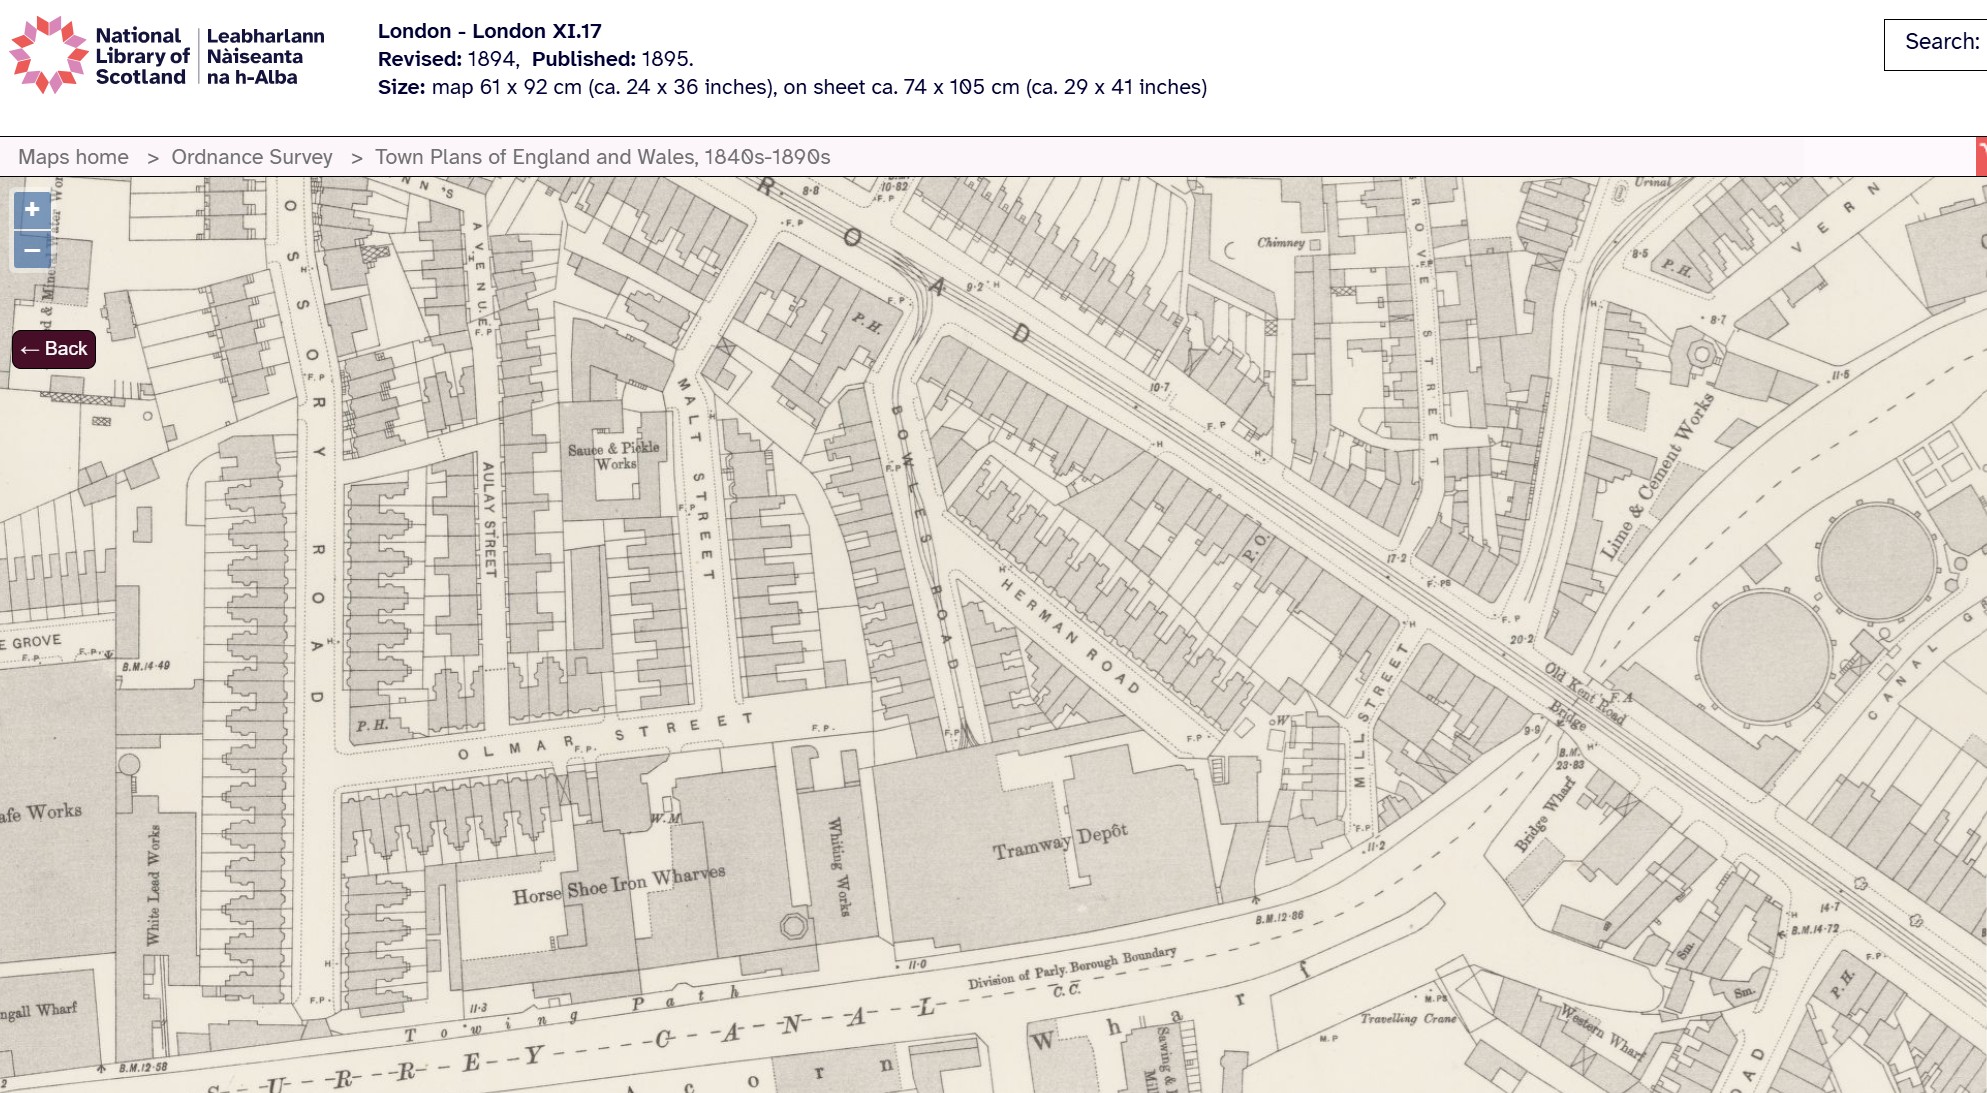Click the Leabharlann Nàiseanta na h-Alba text
This screenshot has width=1987, height=1093.
coord(265,56)
